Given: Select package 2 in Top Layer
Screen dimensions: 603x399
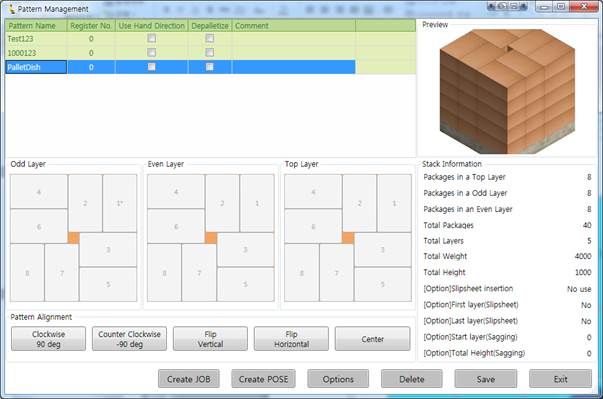Looking at the screenshot, I should tap(360, 203).
